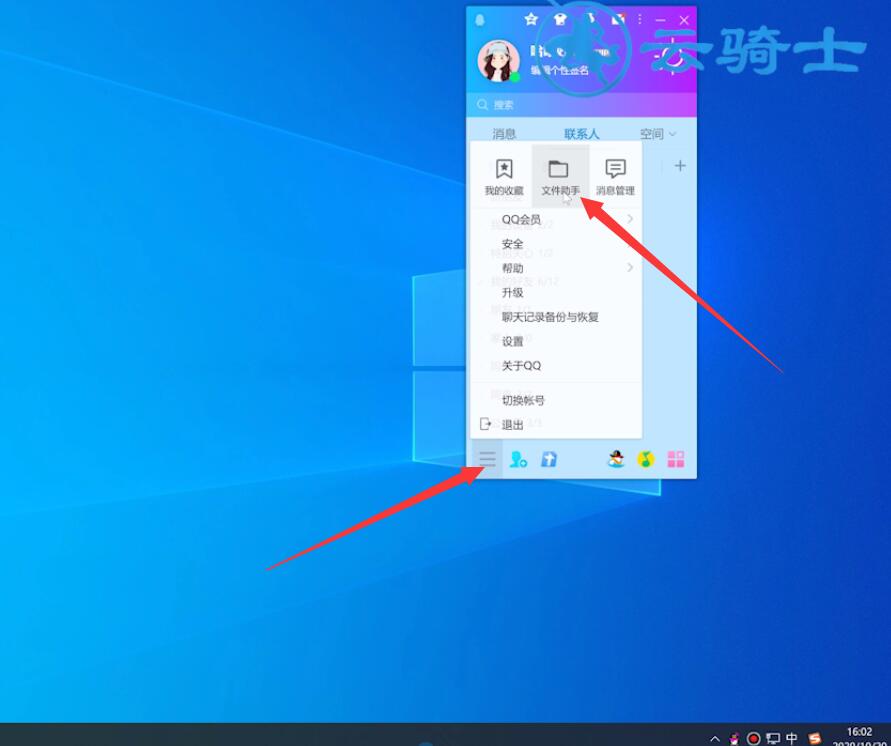Image resolution: width=891 pixels, height=746 pixels.
Task: Click the Sogou input method tray icon
Action: point(814,739)
